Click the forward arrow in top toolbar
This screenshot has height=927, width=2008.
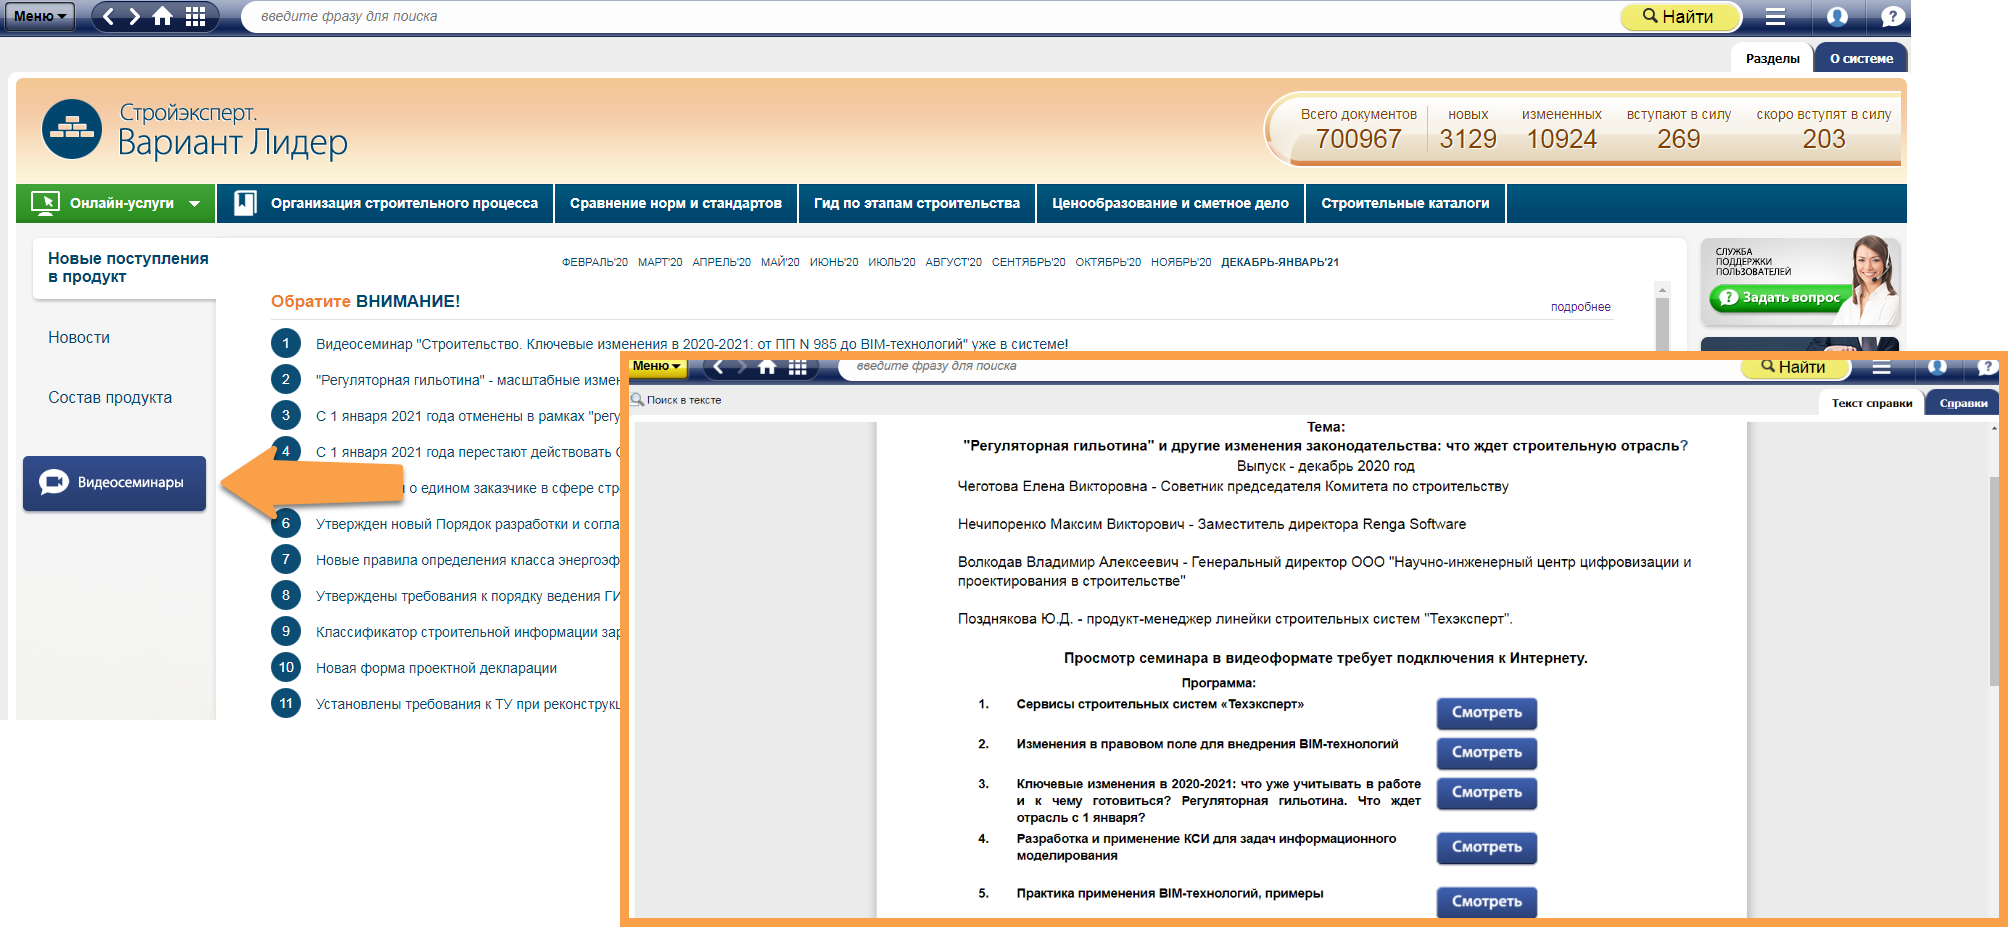pos(134,16)
